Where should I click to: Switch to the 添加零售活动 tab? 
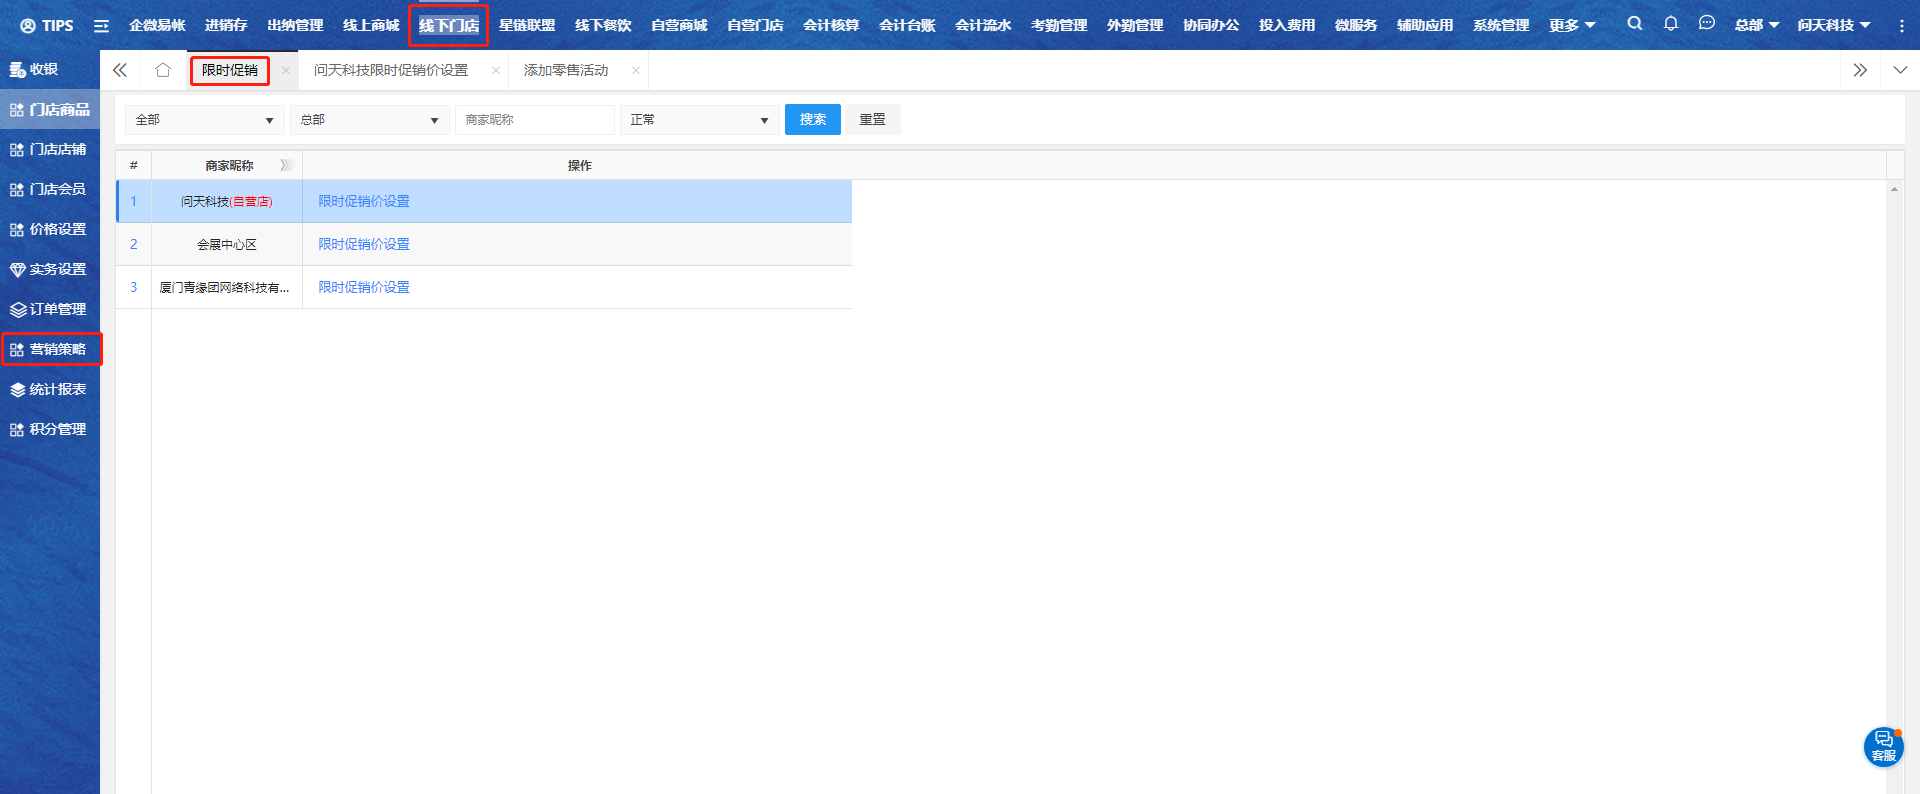566,70
